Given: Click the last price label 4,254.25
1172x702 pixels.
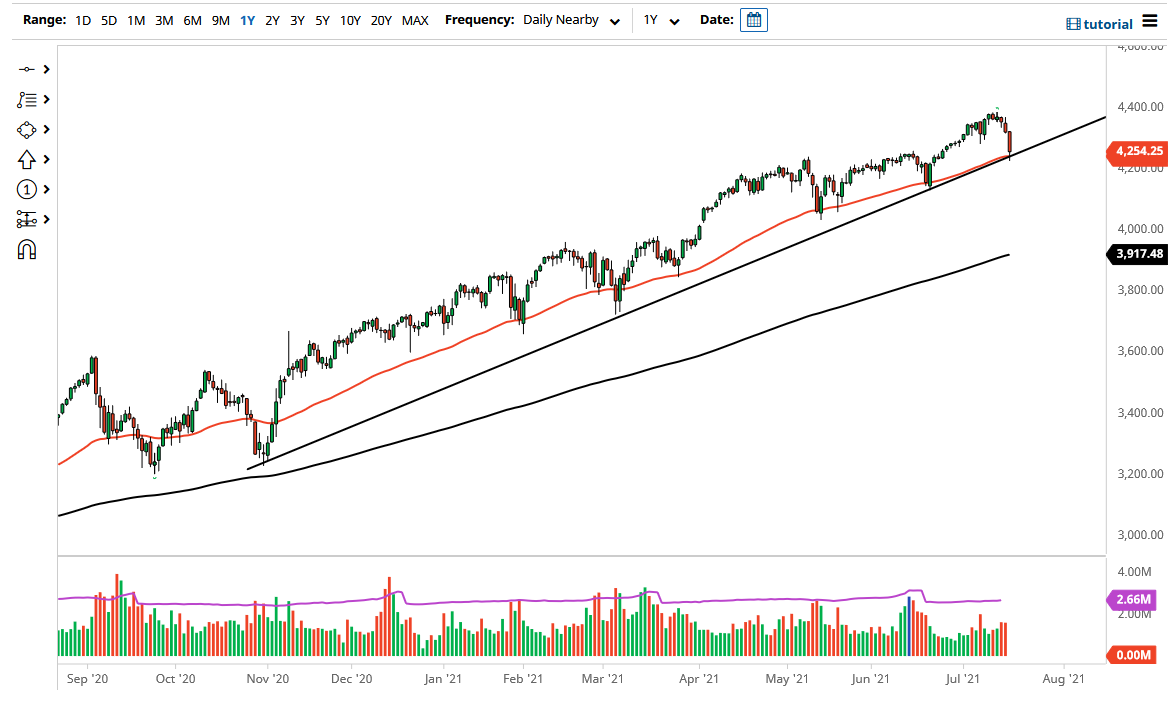Looking at the screenshot, I should (1139, 152).
